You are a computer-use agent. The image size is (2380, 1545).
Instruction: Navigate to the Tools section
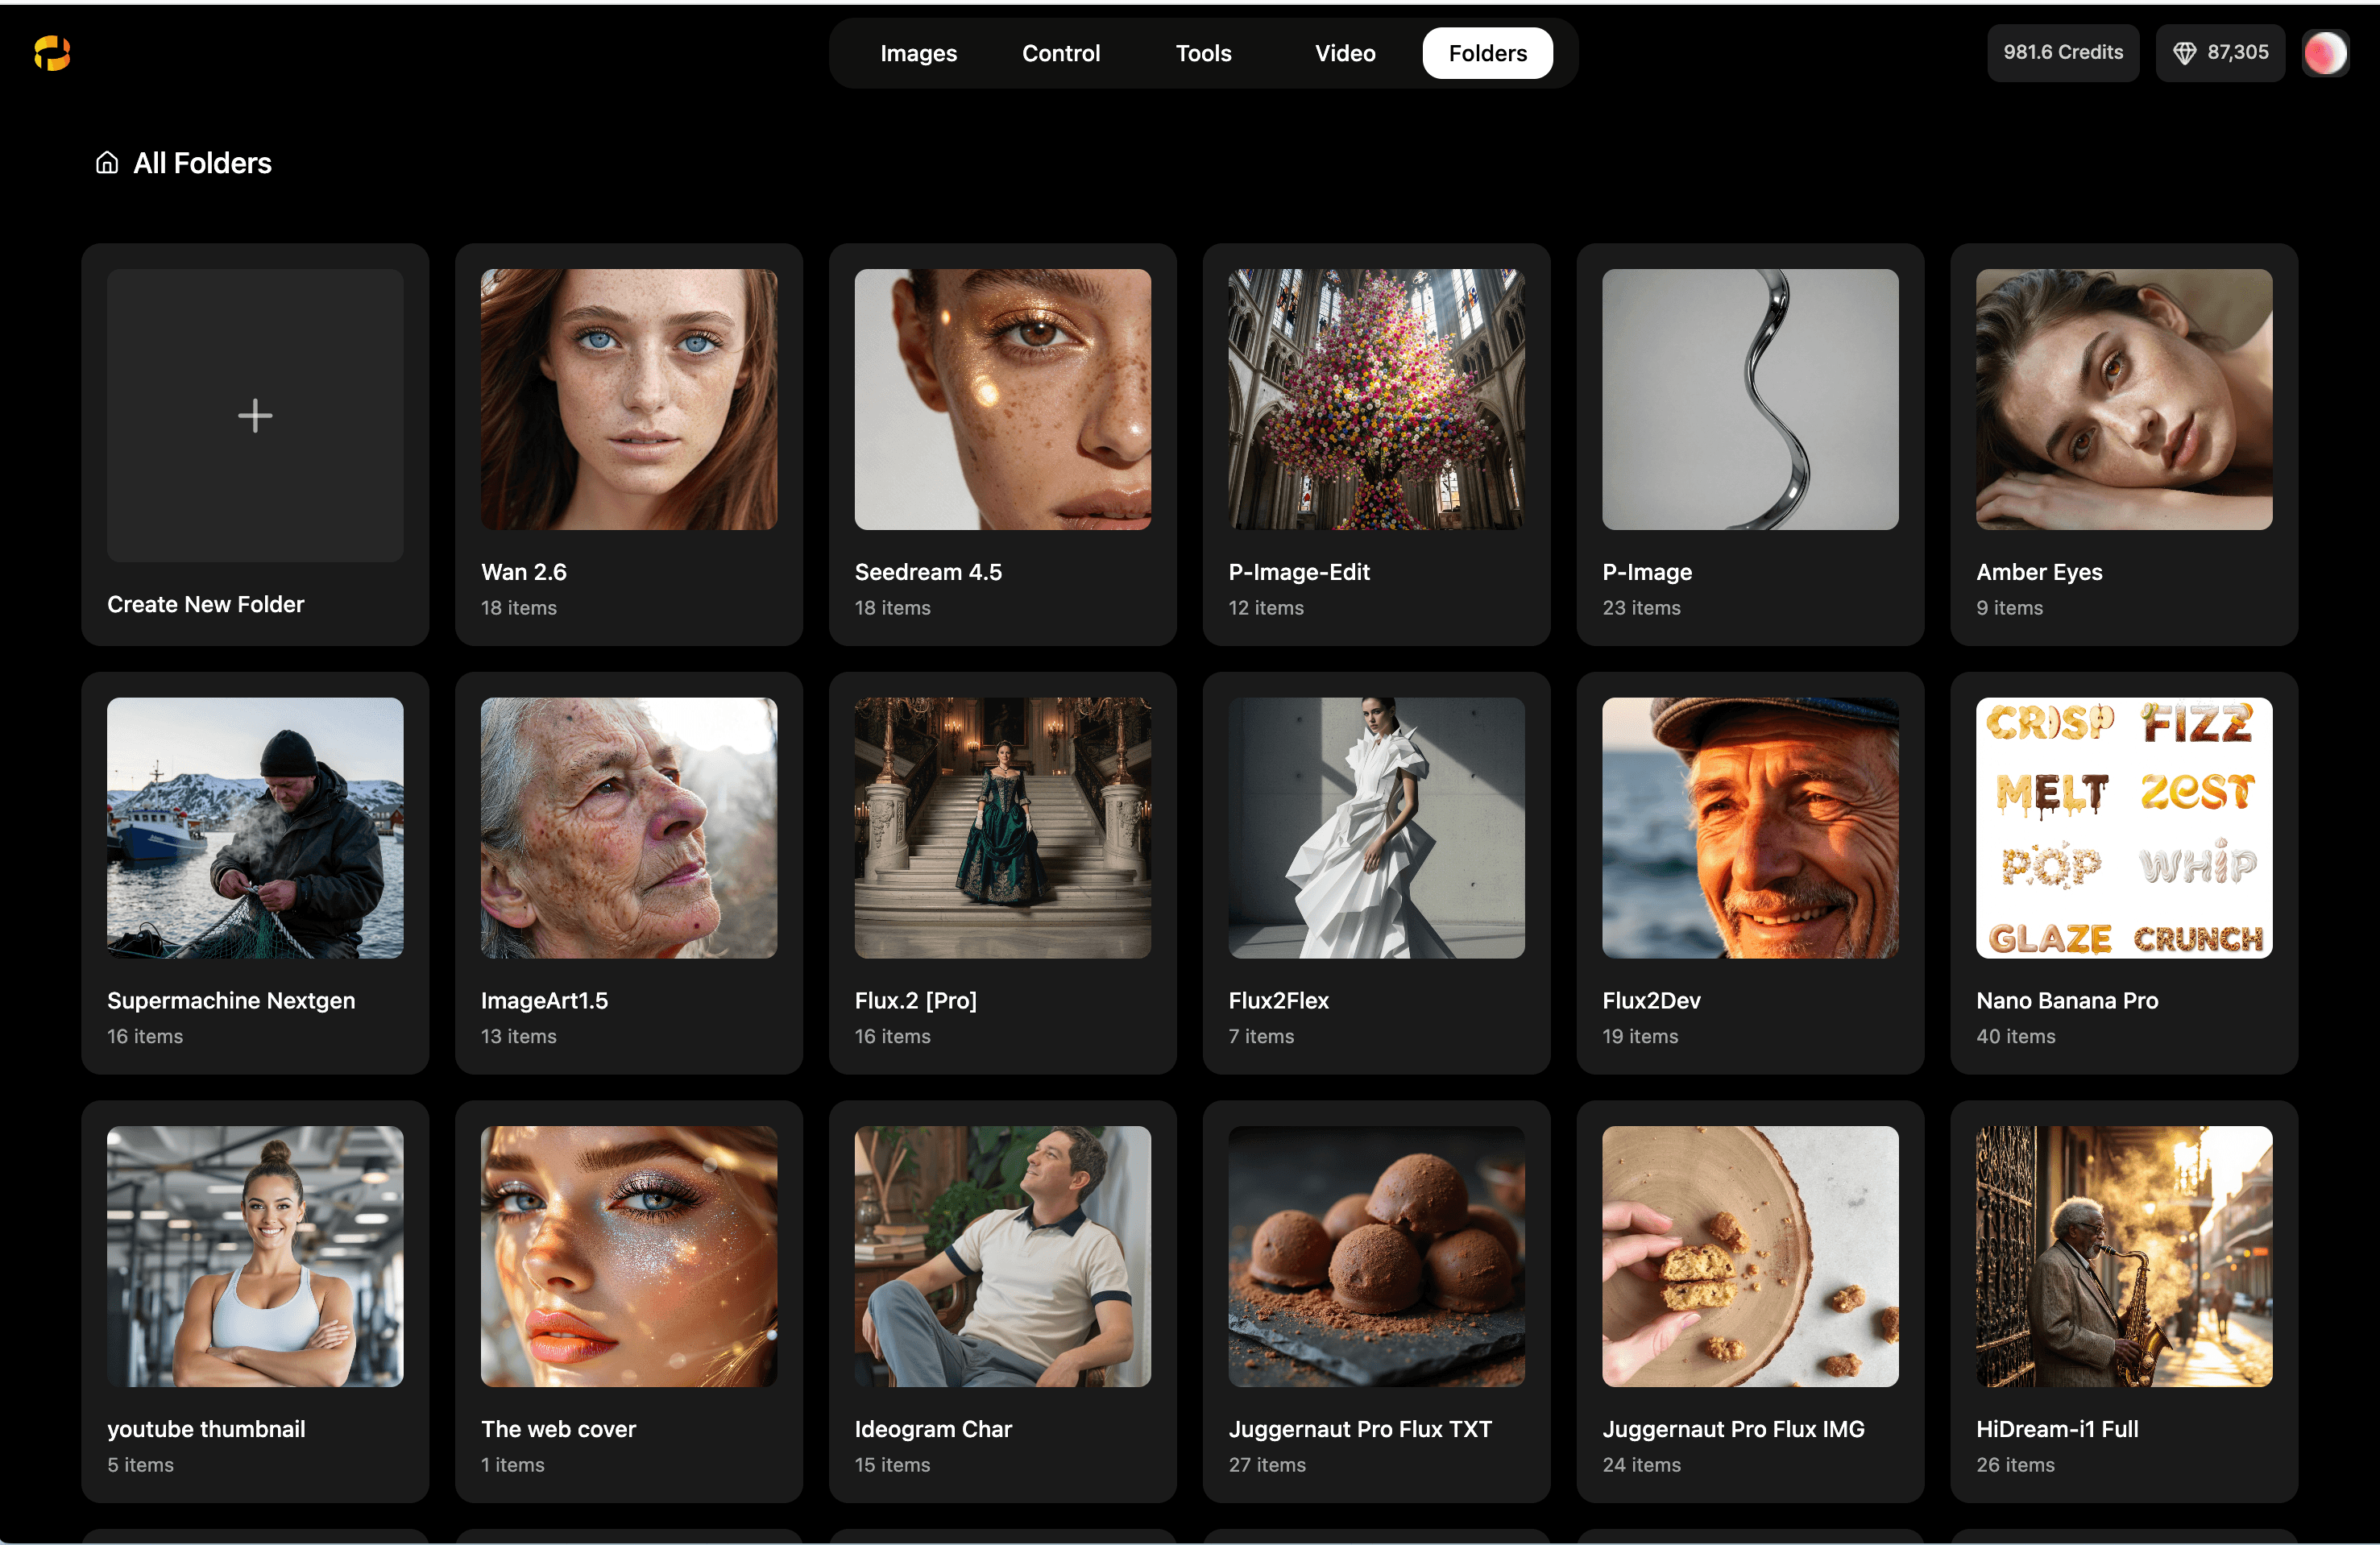(1203, 53)
